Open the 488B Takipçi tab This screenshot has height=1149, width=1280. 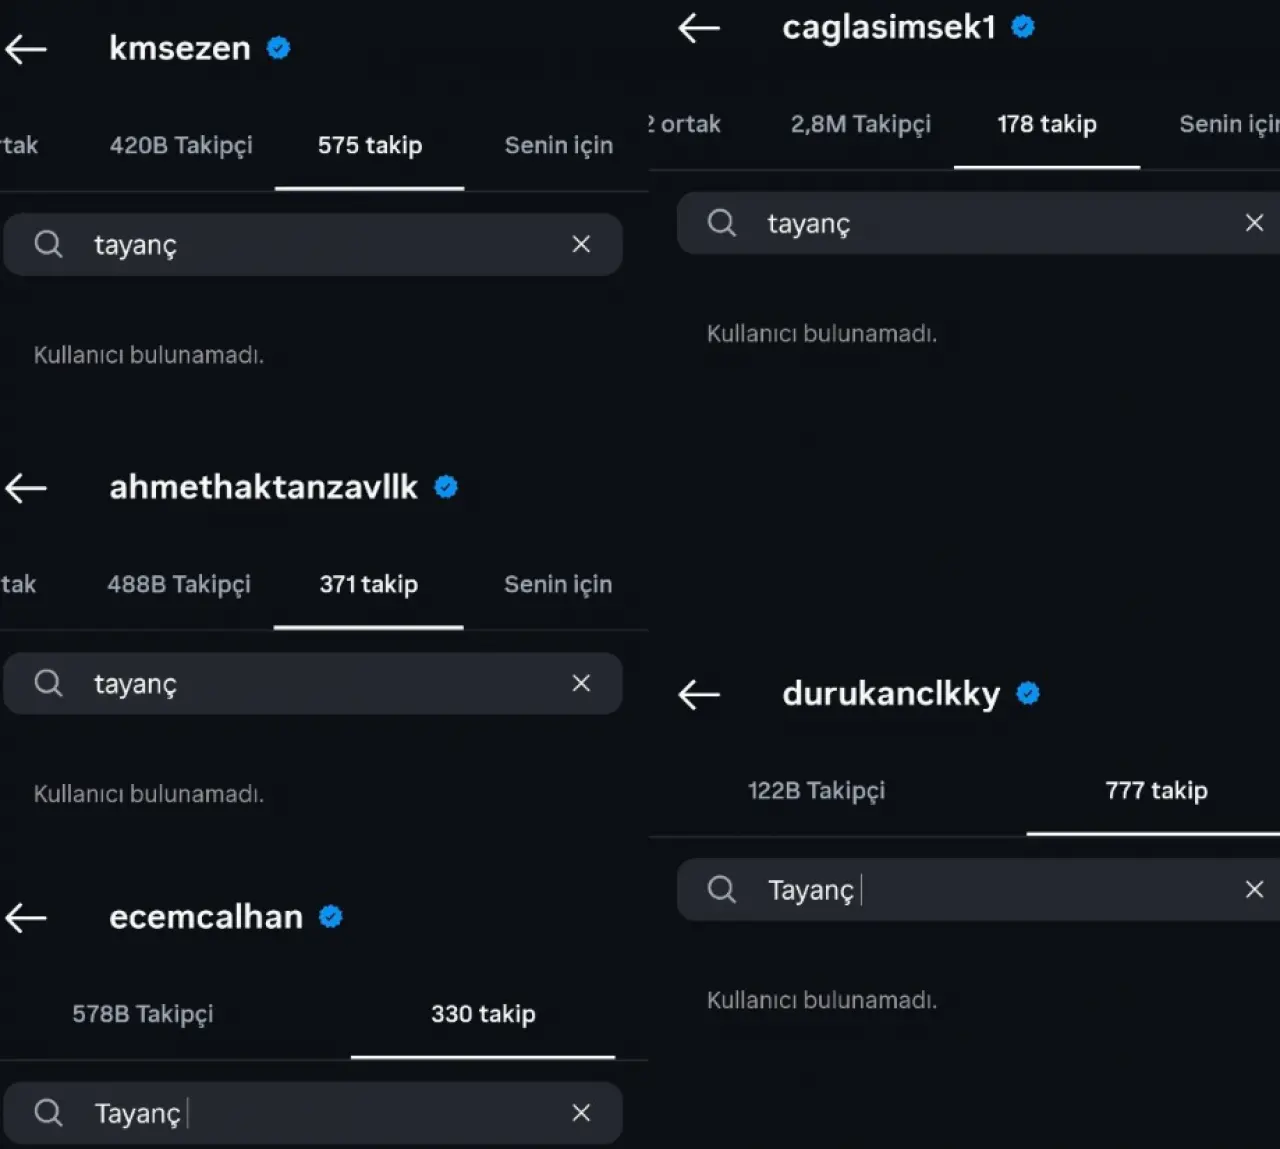click(x=179, y=584)
